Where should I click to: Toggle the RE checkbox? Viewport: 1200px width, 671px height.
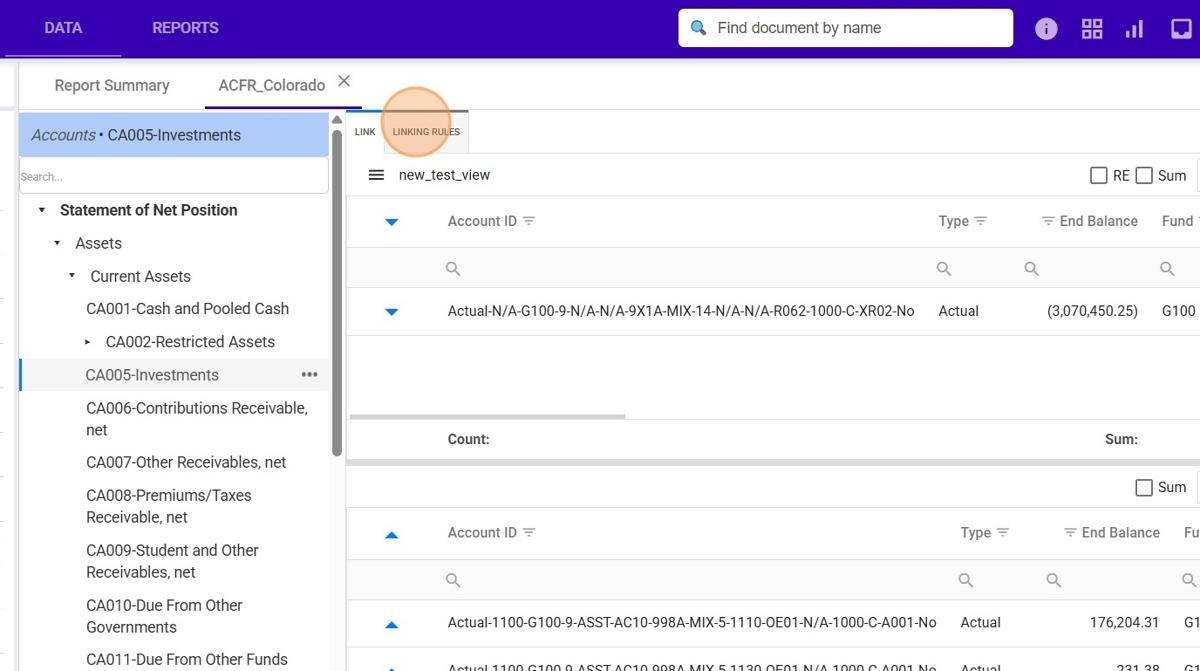(1099, 175)
